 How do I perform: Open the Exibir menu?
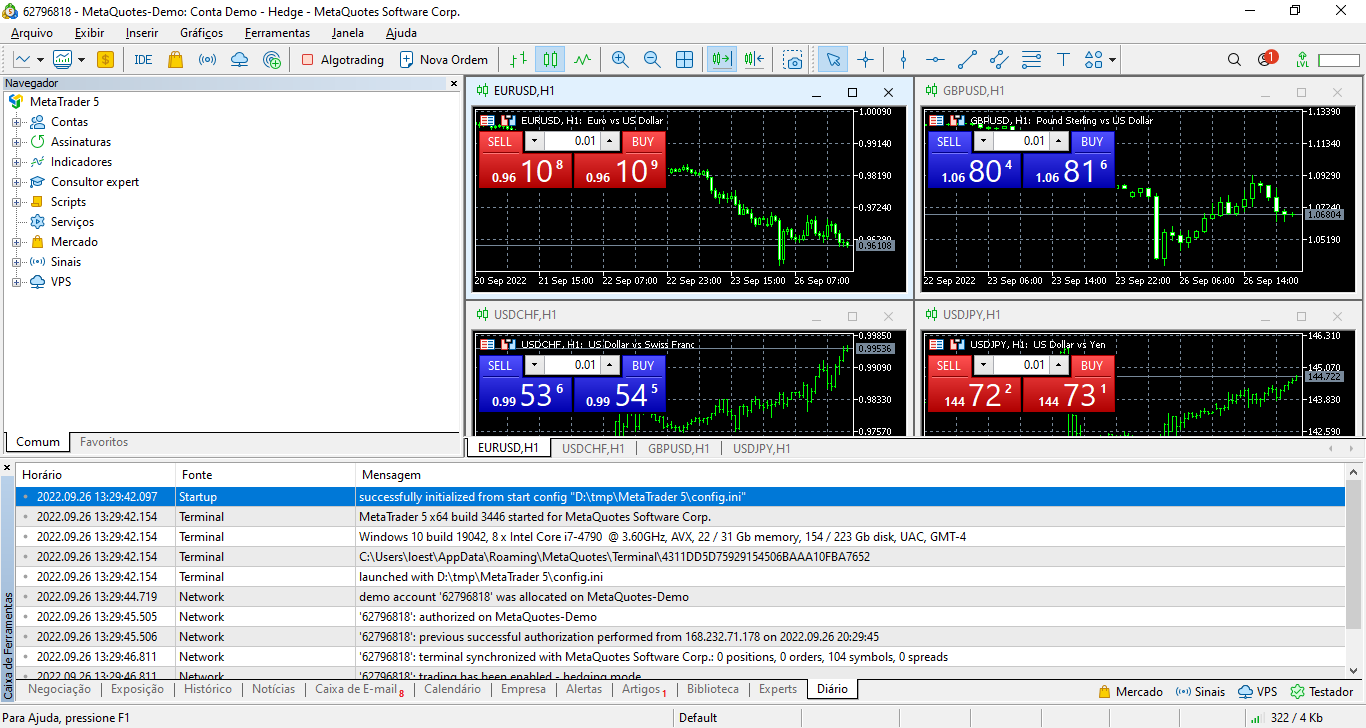pyautogui.click(x=89, y=32)
